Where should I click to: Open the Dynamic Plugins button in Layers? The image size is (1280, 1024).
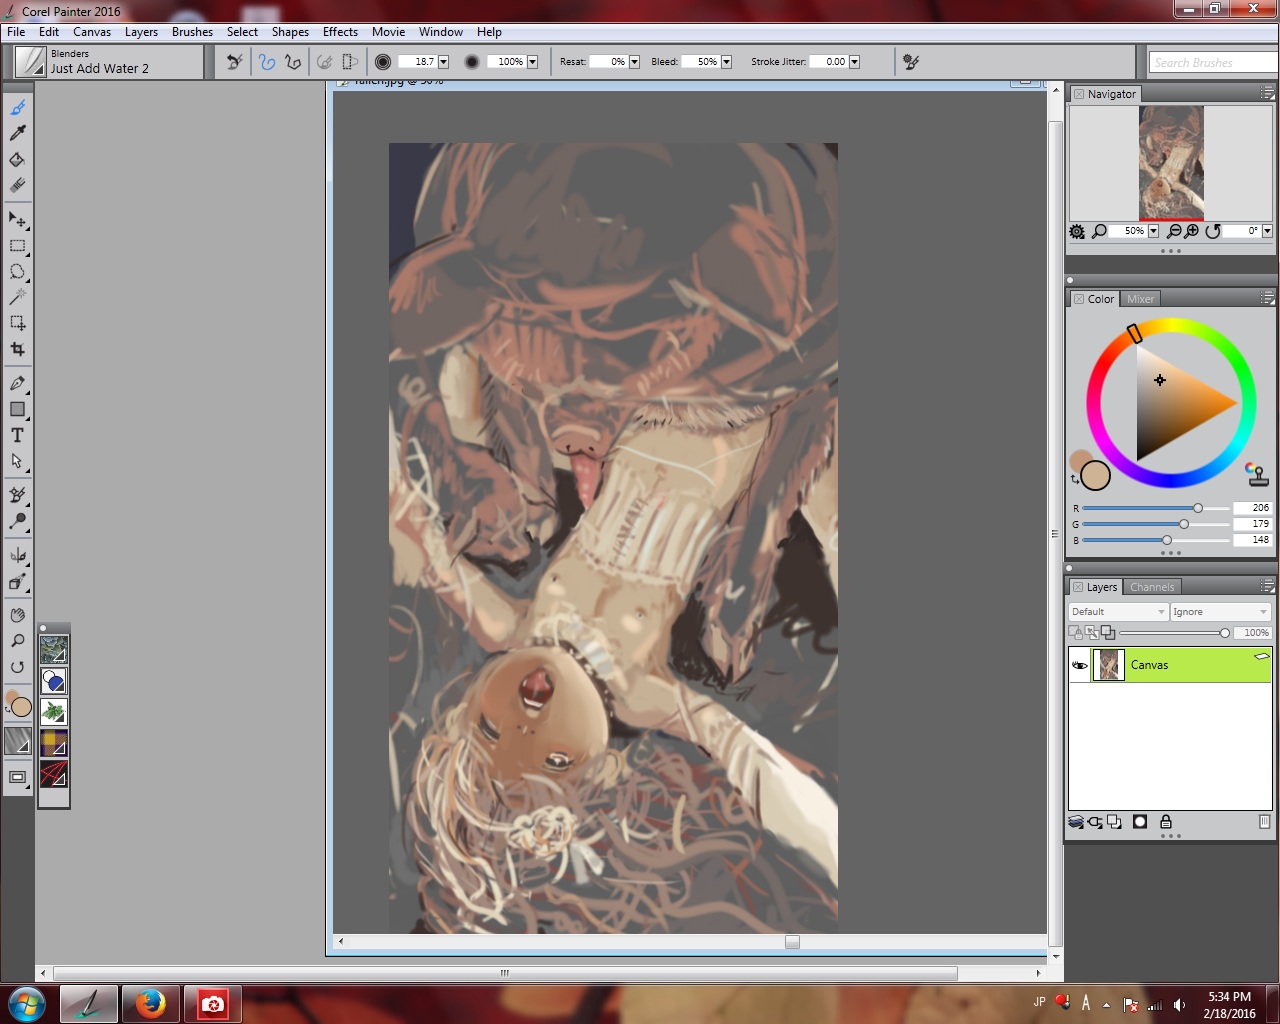(x=1095, y=822)
